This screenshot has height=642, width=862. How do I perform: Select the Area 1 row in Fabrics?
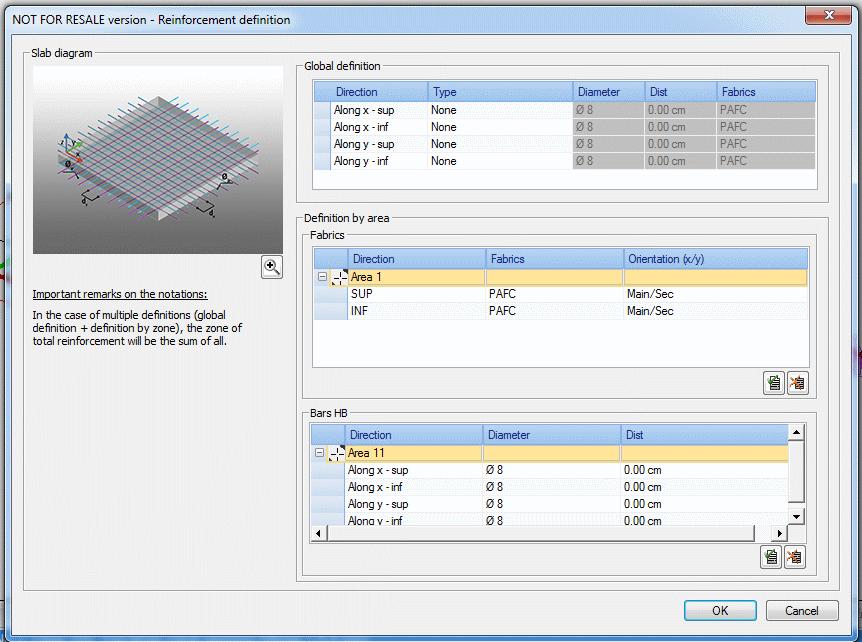[x=561, y=277]
